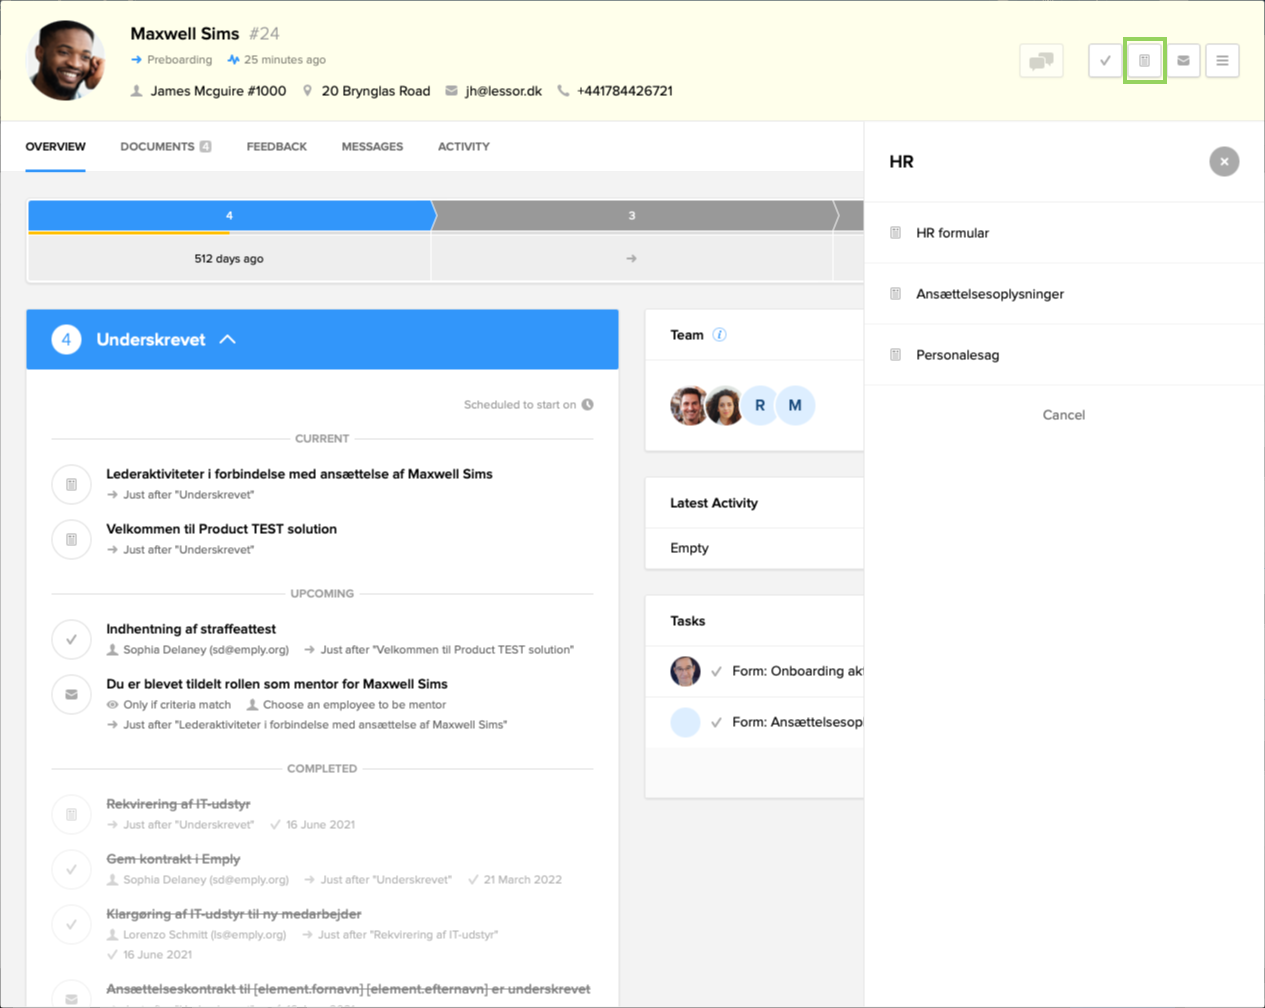Click the Team info icon

pos(719,335)
